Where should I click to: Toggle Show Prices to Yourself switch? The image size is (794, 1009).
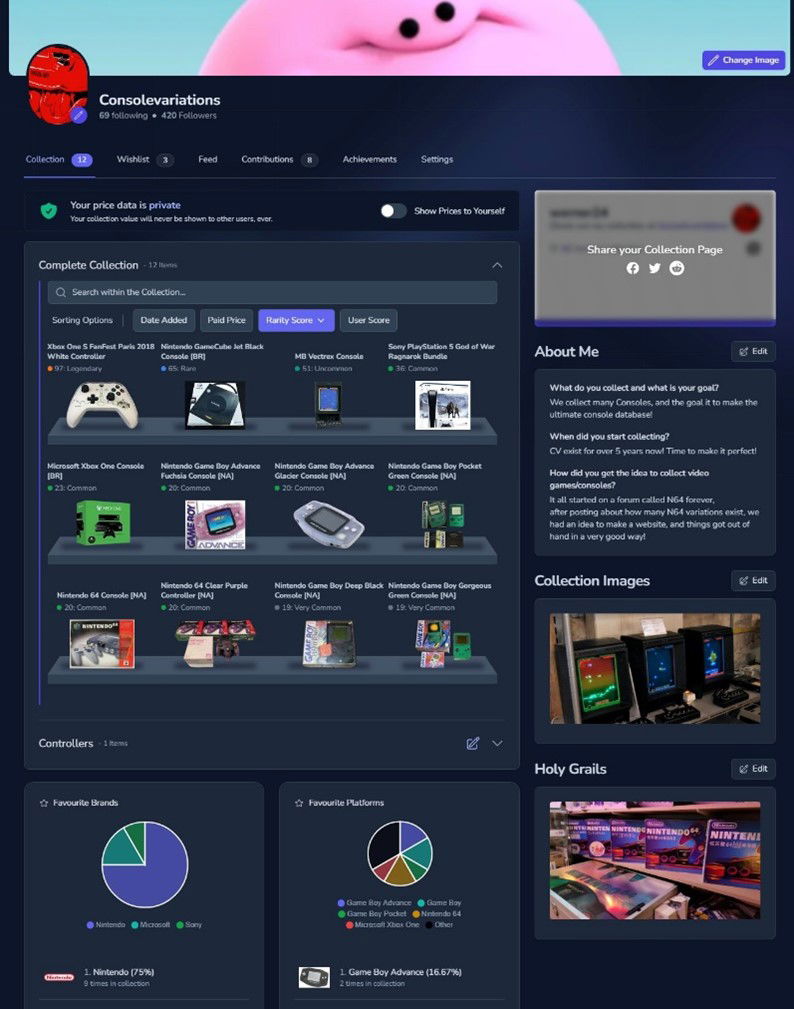[x=392, y=210]
